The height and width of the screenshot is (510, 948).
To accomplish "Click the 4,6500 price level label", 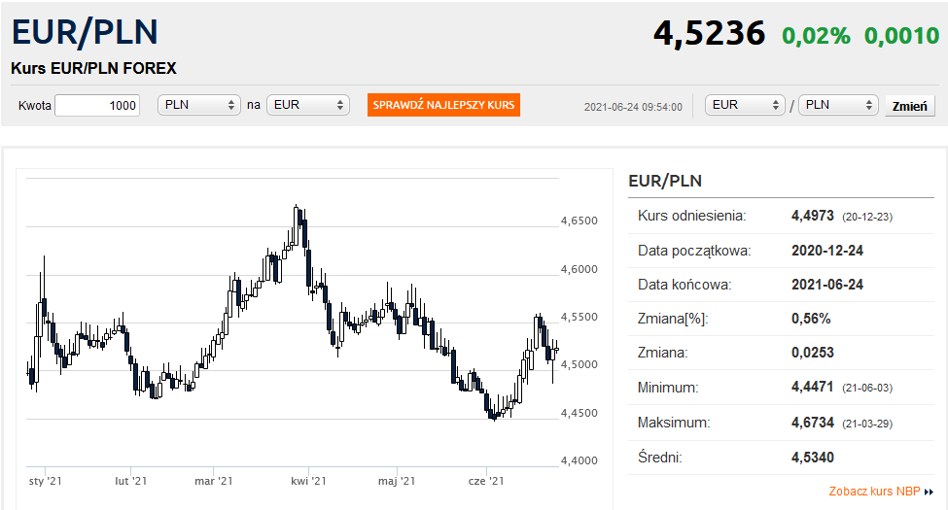I will click(x=580, y=221).
